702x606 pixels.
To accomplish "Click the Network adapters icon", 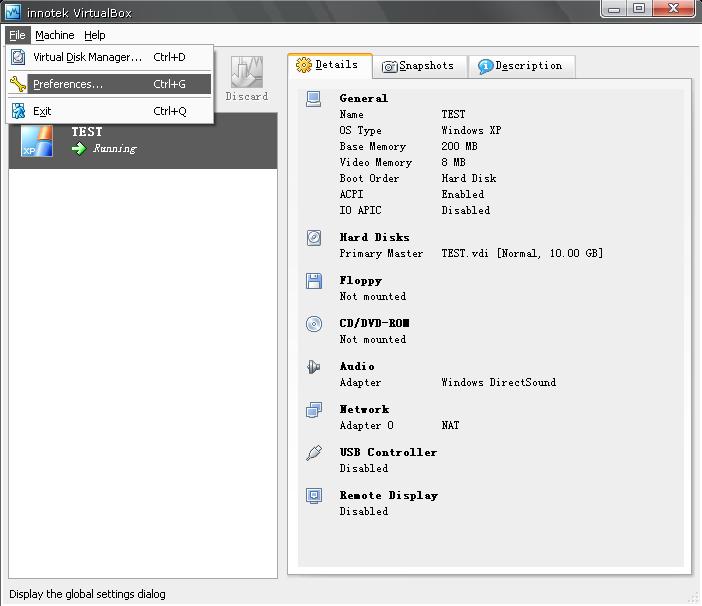I will tap(314, 410).
